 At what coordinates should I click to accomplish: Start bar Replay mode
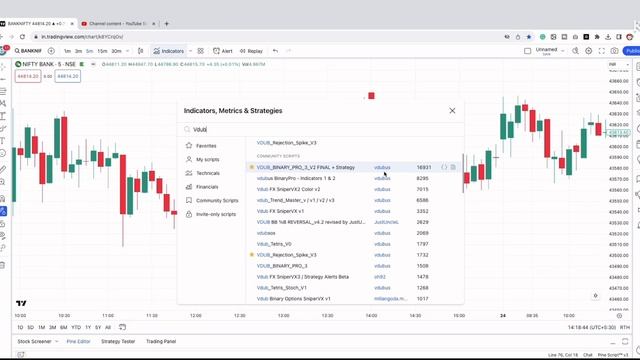(x=251, y=51)
